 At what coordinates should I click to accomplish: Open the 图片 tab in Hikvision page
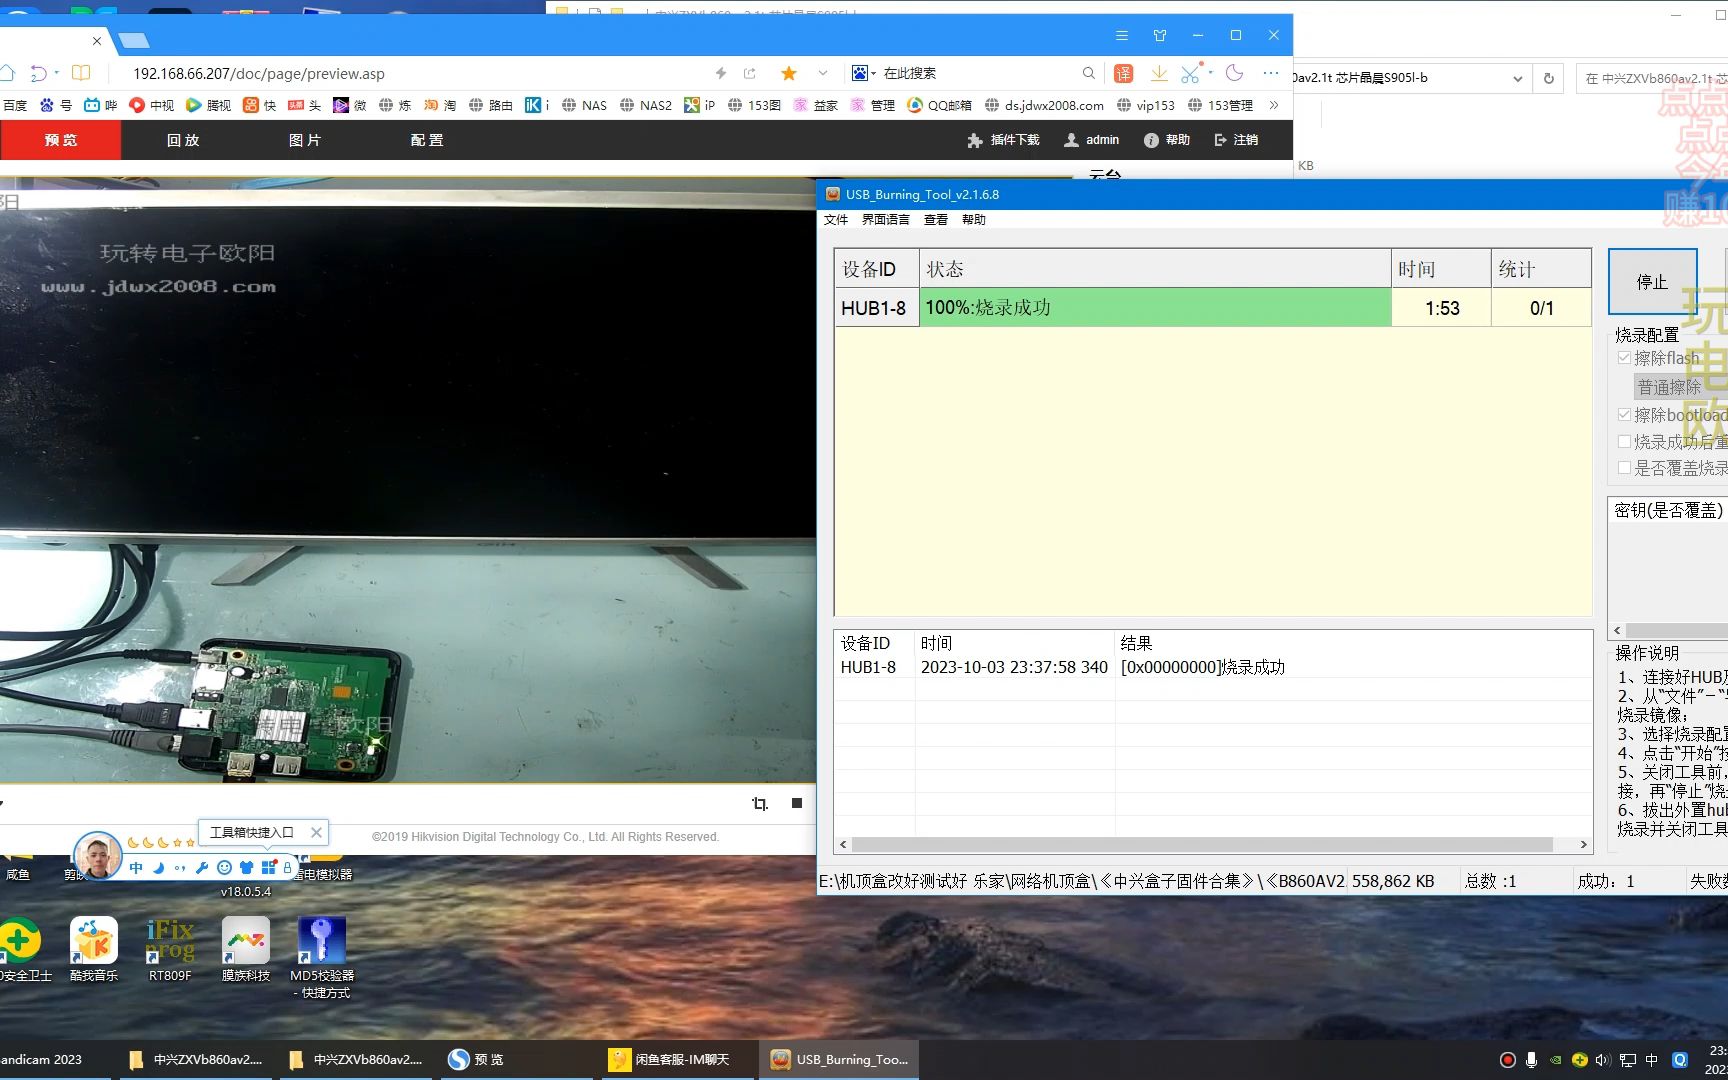(x=305, y=140)
